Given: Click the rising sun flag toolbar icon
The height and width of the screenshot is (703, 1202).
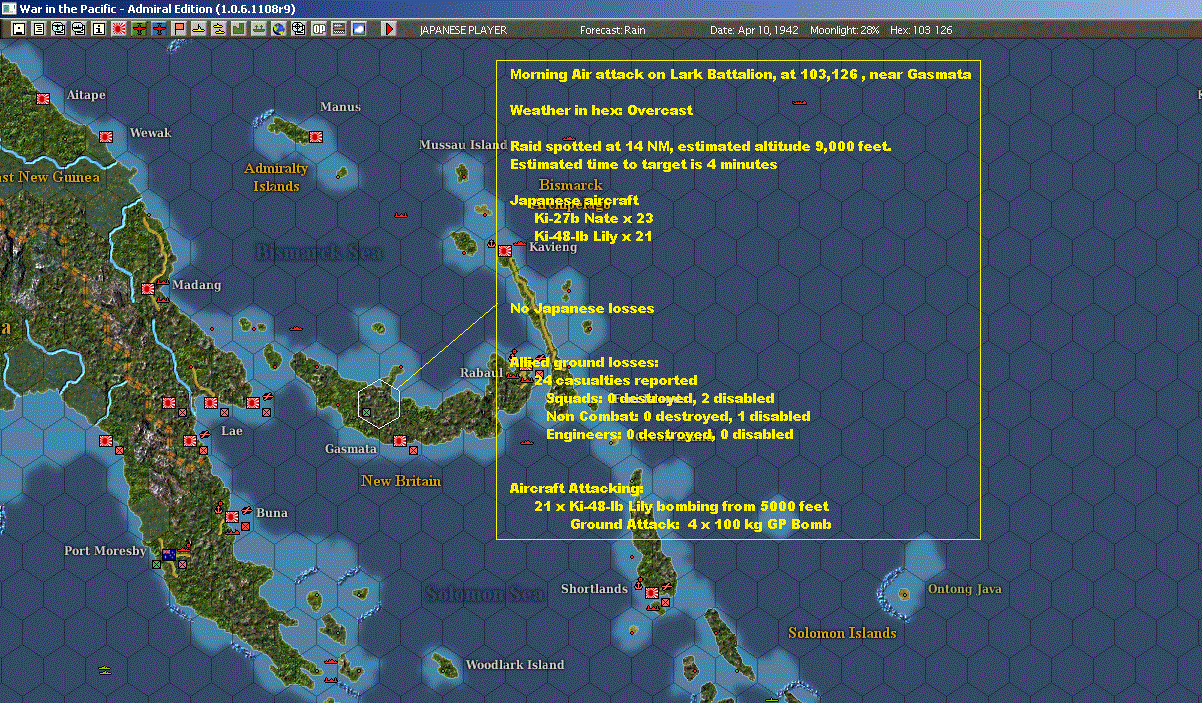Looking at the screenshot, I should [x=119, y=29].
